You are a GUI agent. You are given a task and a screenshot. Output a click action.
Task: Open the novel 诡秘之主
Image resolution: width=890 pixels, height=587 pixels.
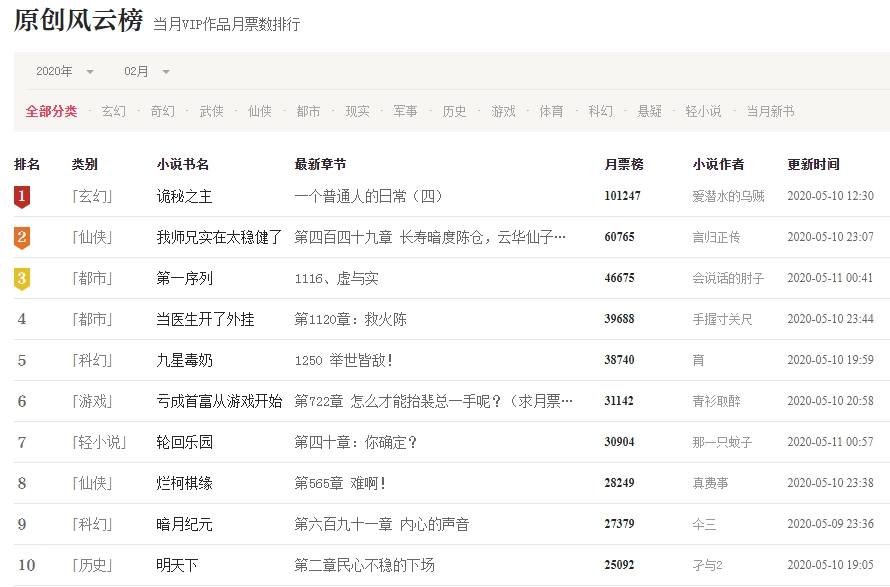click(184, 196)
